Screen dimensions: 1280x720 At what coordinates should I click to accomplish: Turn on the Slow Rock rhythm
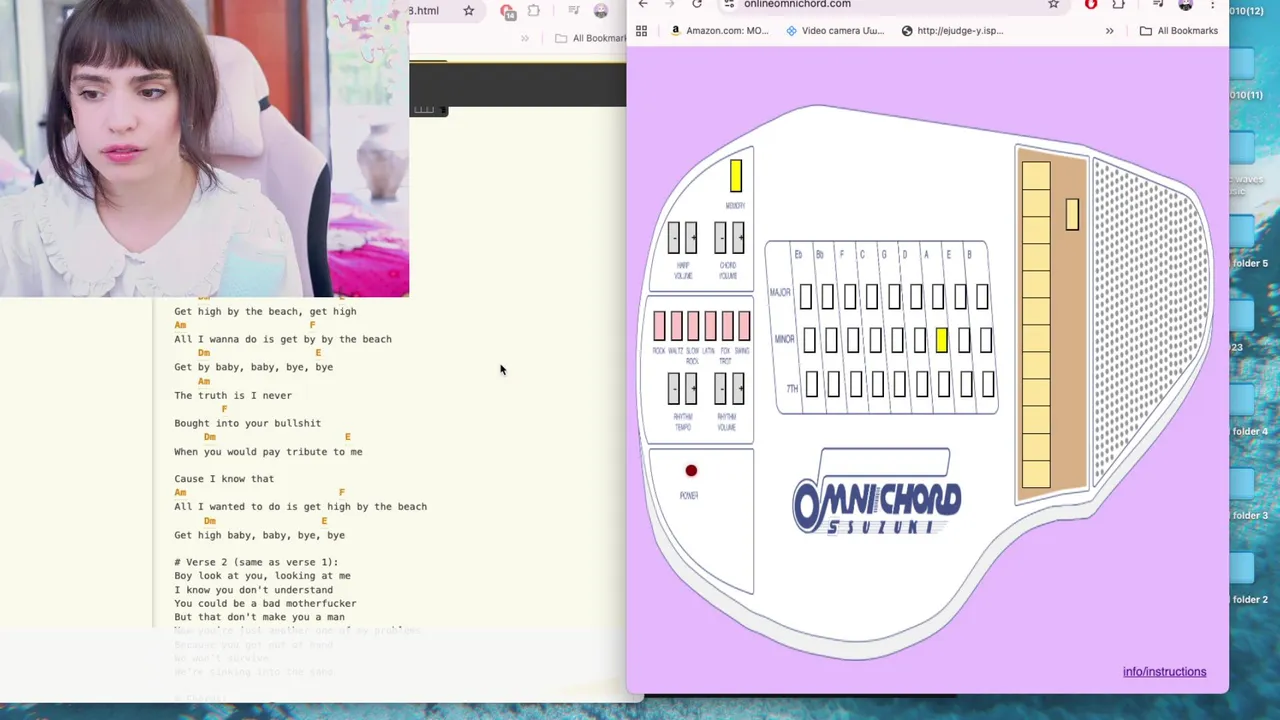693,326
